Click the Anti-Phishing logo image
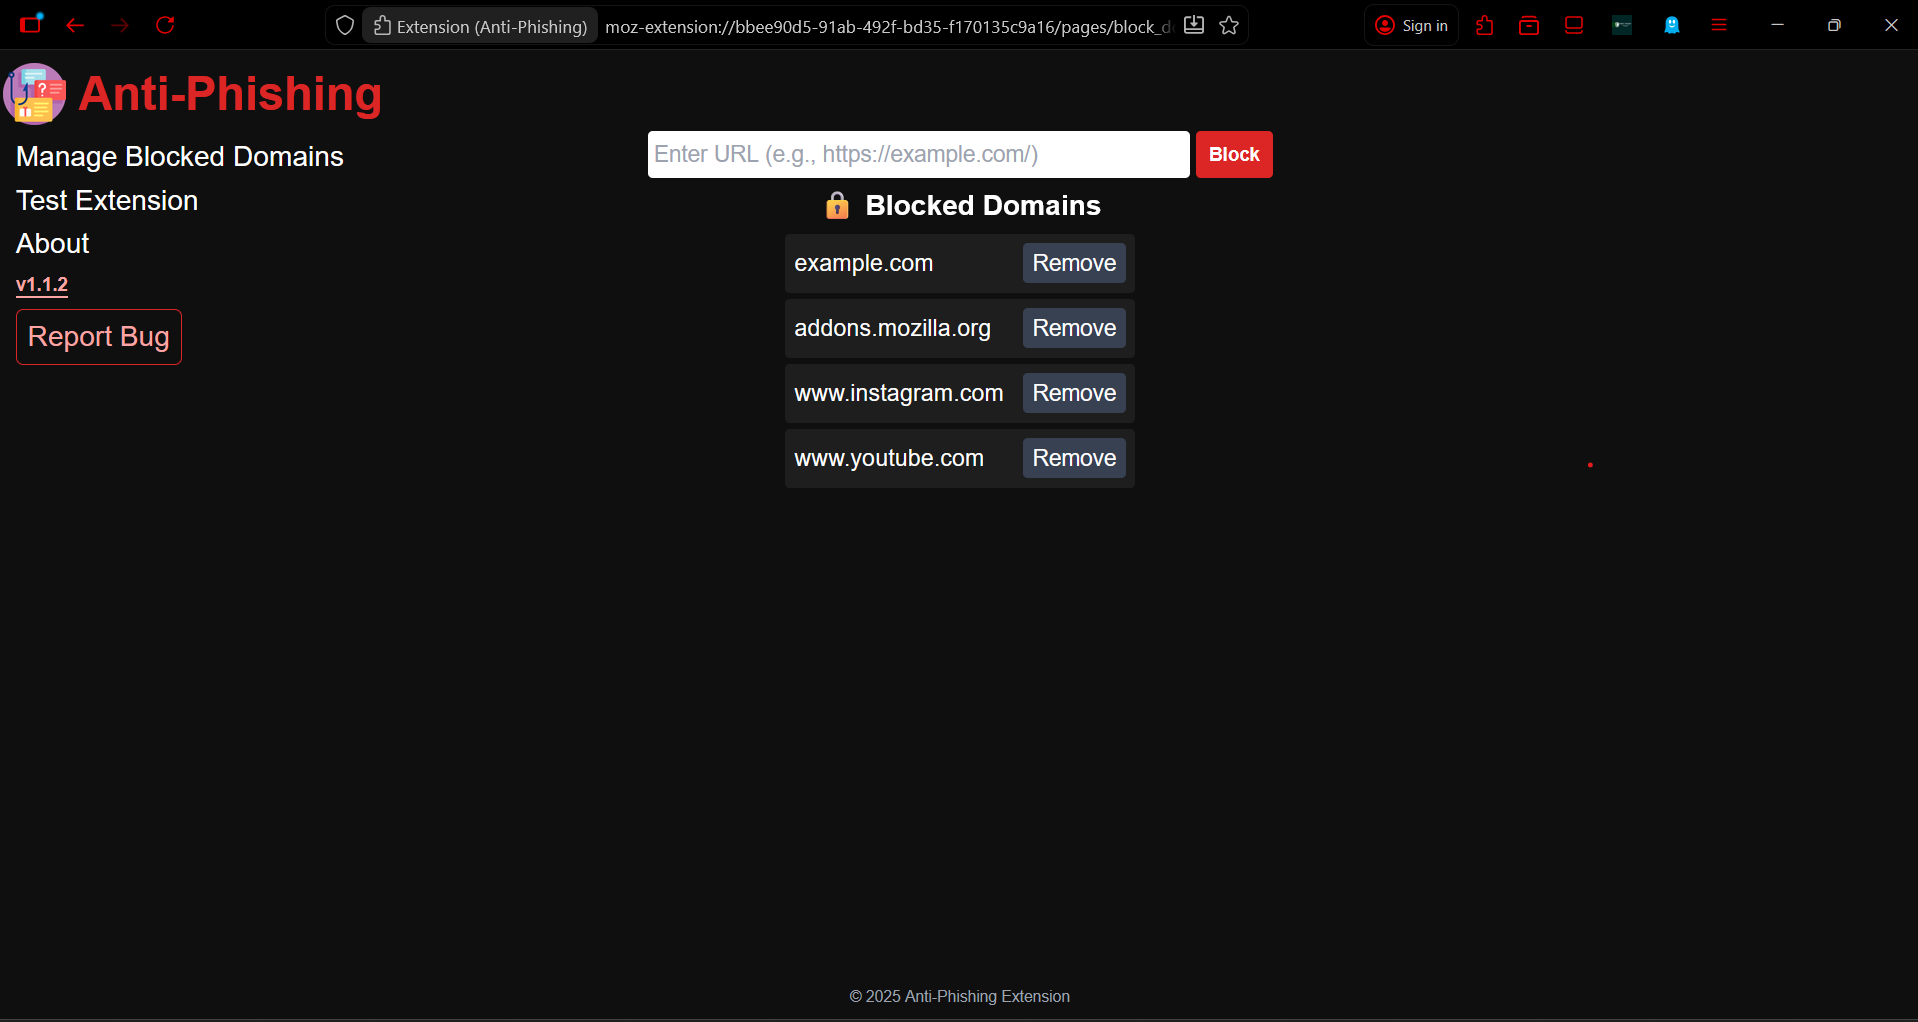 coord(35,94)
